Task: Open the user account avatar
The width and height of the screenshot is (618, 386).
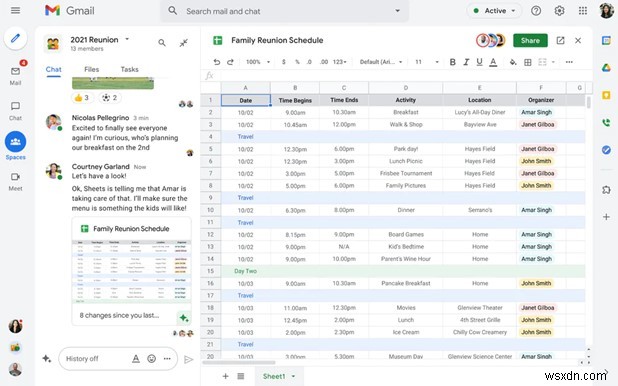Action: point(606,11)
